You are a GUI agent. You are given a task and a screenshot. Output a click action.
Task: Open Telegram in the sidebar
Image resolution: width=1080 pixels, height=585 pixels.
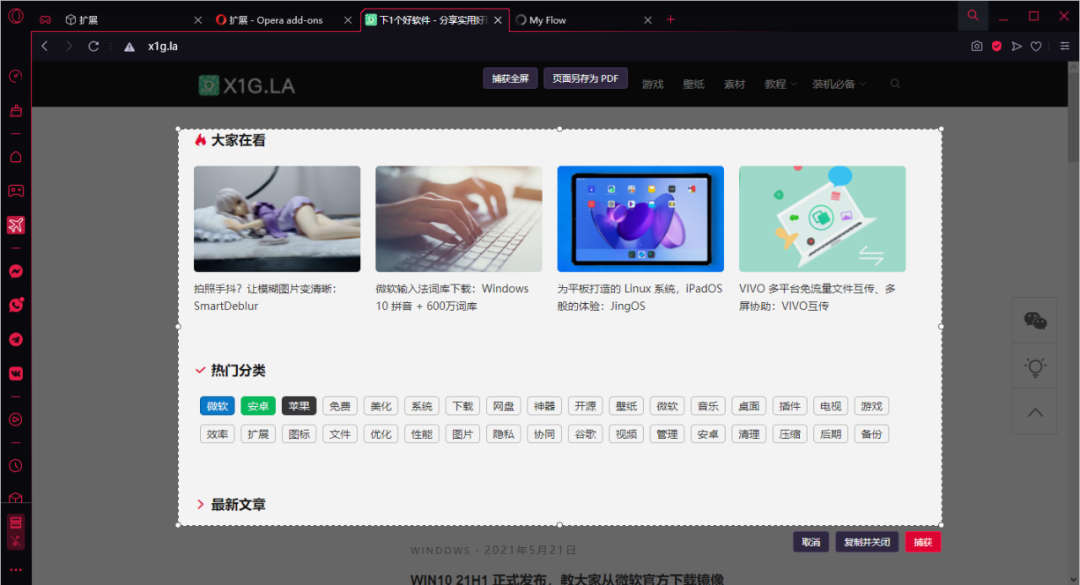tap(16, 339)
